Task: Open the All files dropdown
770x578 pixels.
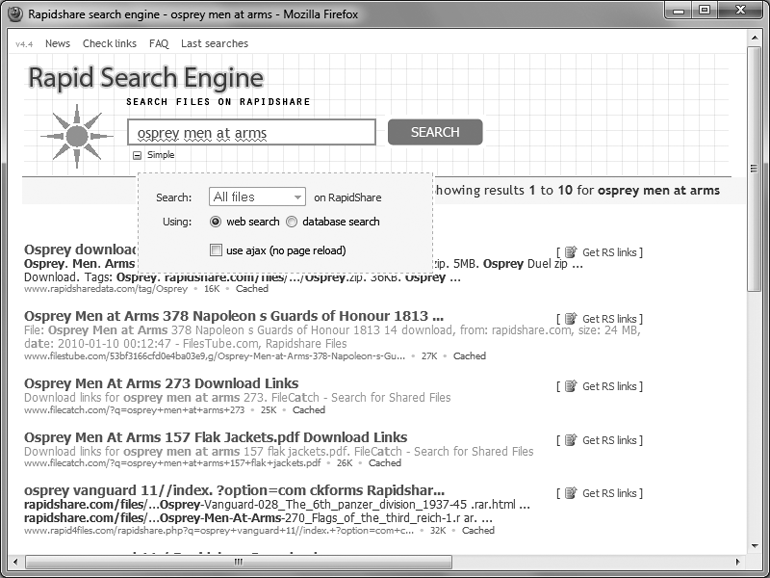Action: point(256,197)
